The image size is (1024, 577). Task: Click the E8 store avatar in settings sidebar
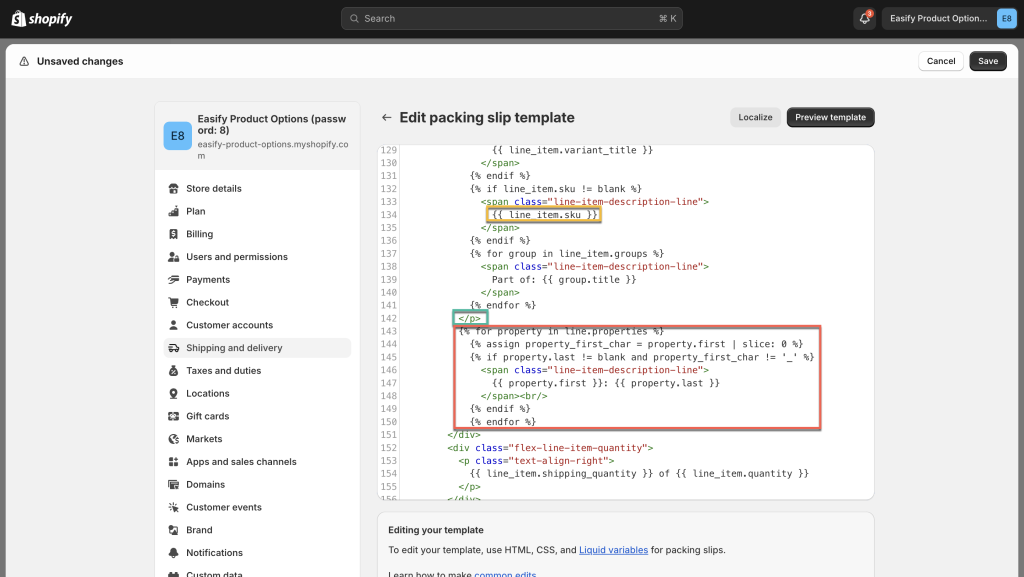[177, 136]
